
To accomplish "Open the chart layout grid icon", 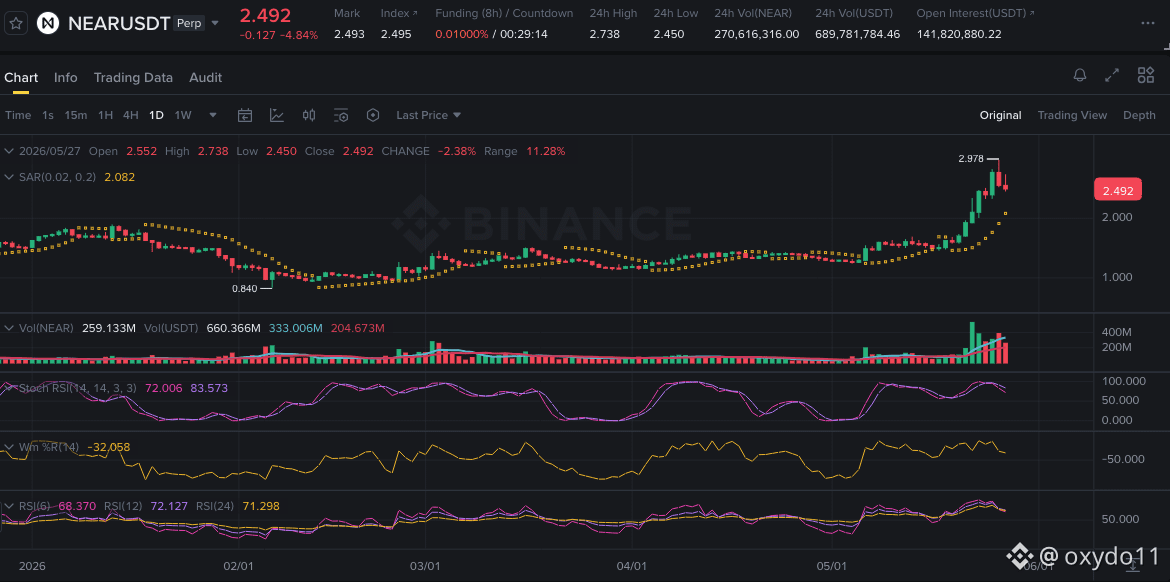I will [1145, 75].
